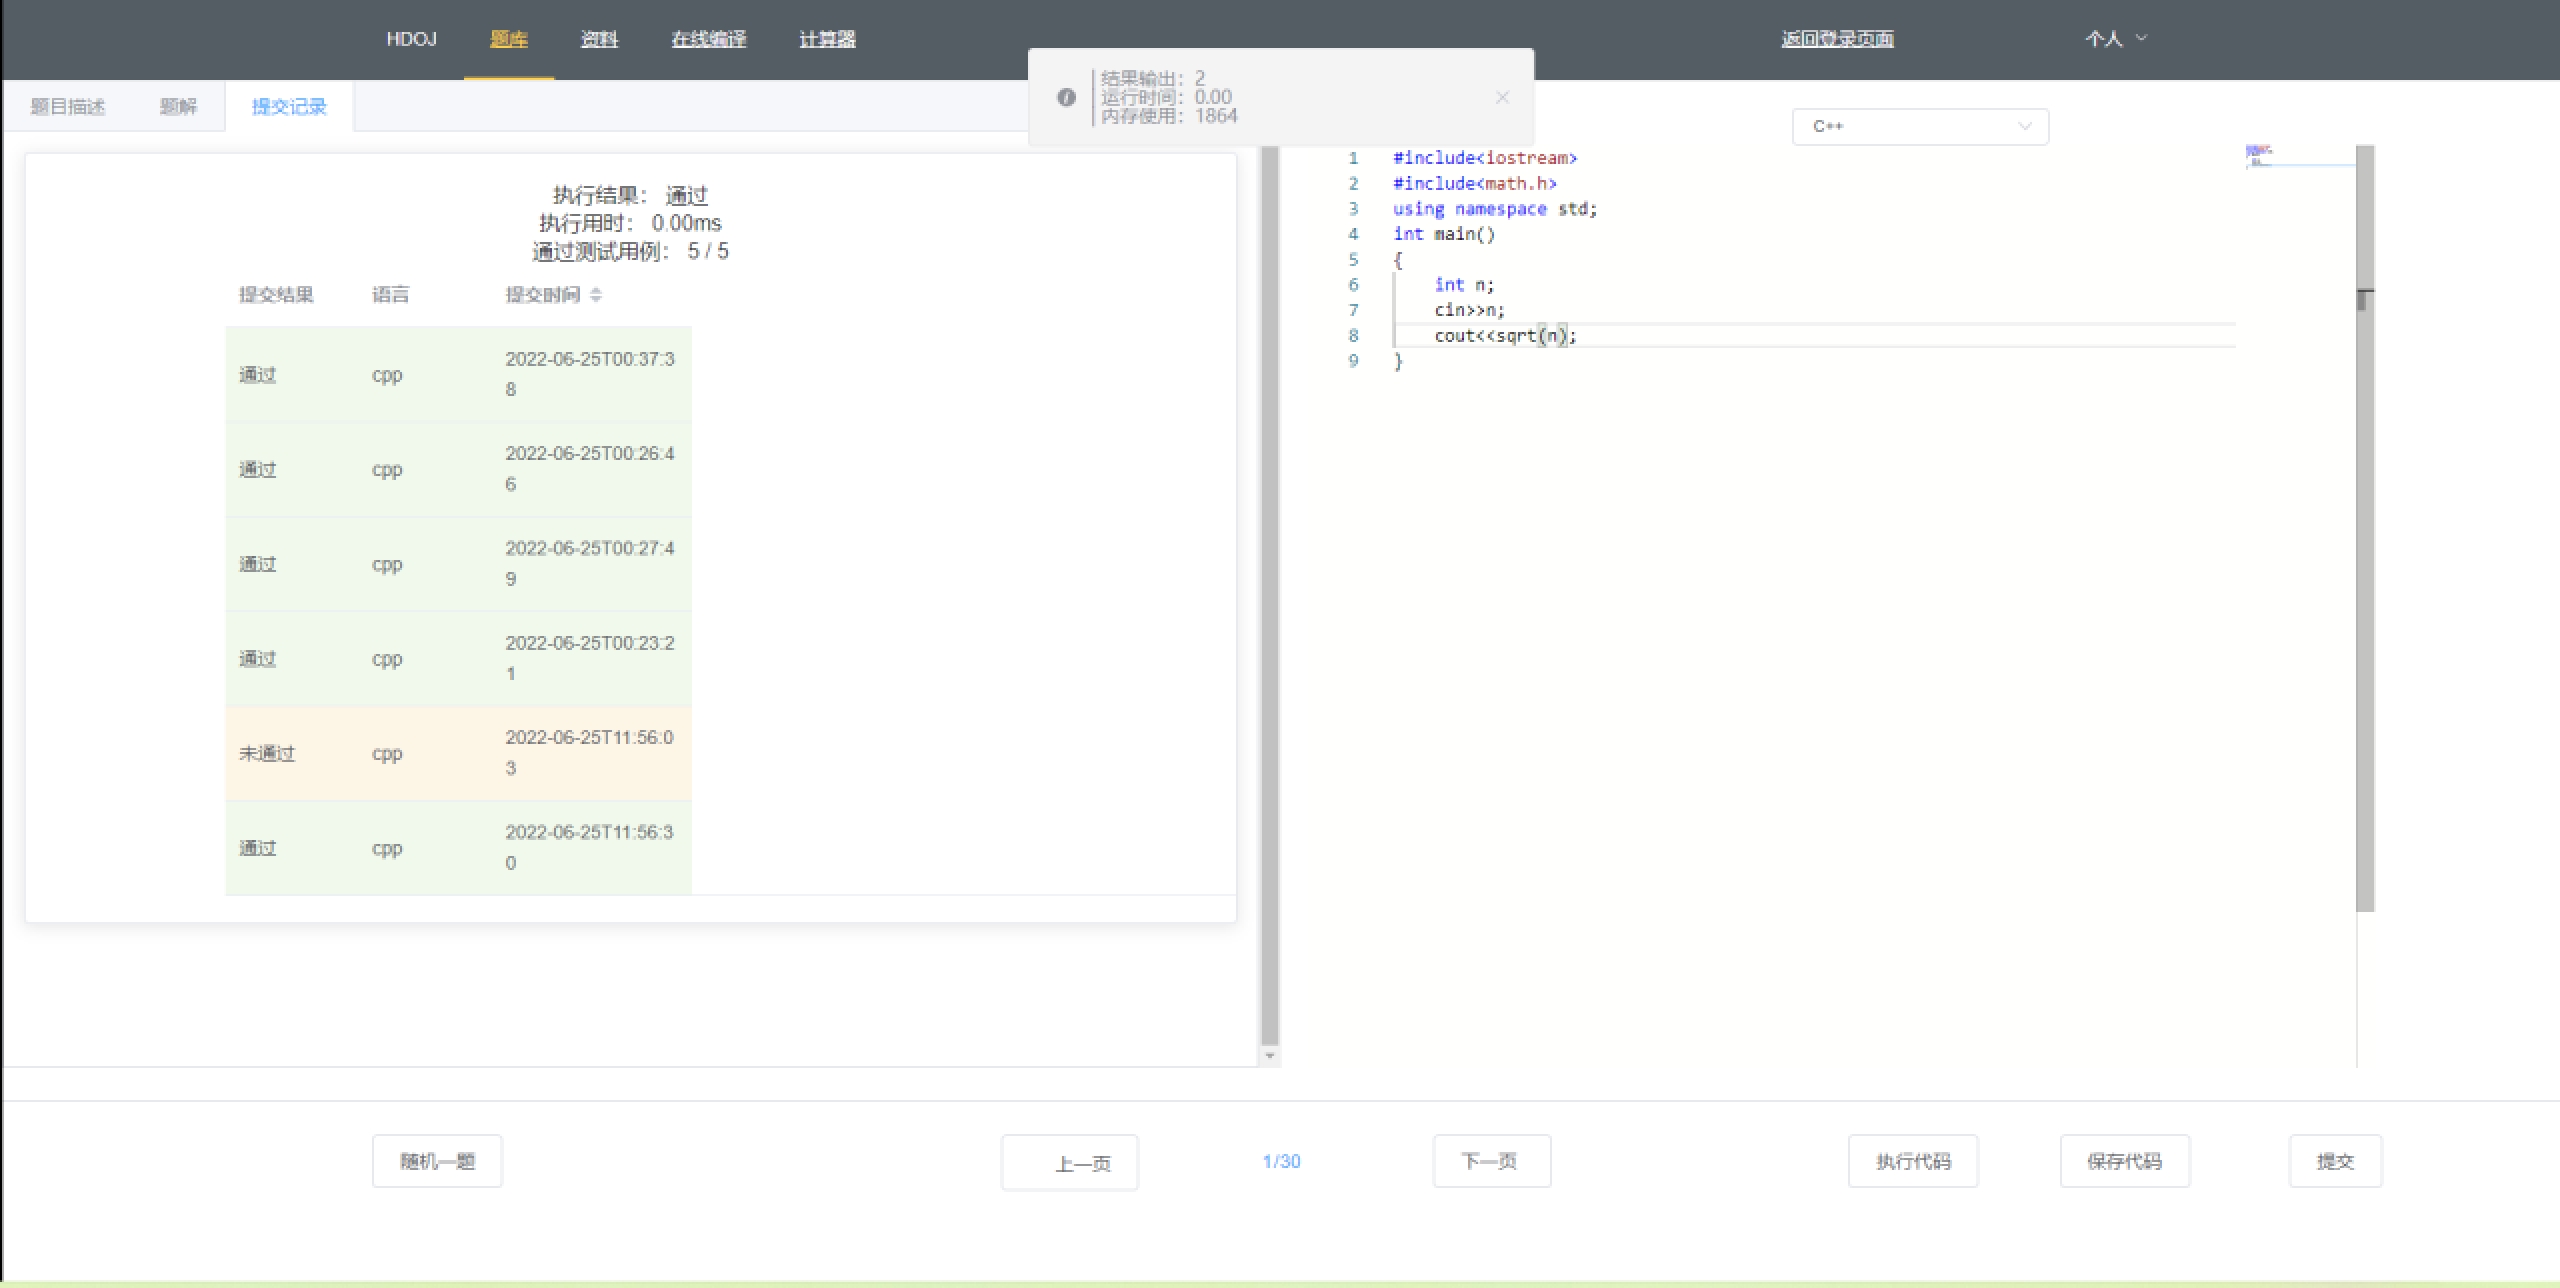Click code line 8 with cout<<sqrt(n)
Viewport: 2560px width, 1288px height.
[x=1505, y=336]
